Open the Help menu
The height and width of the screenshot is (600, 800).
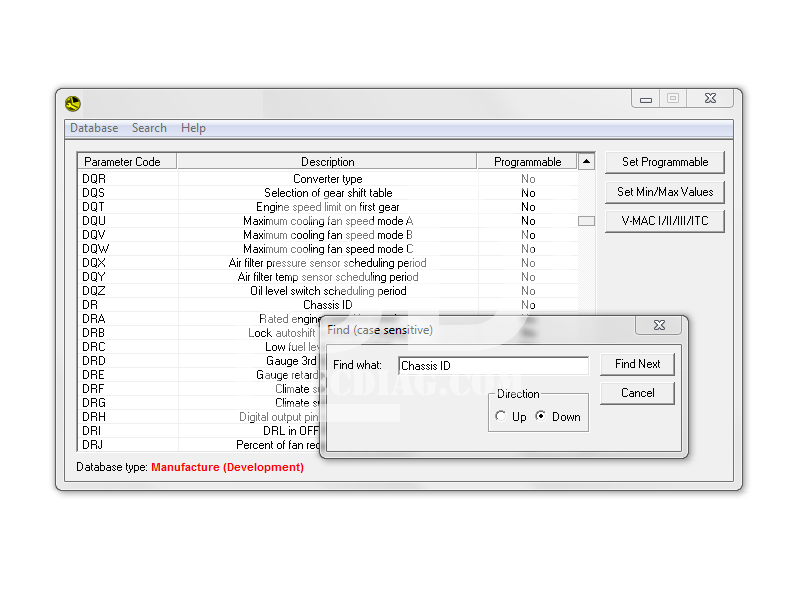pyautogui.click(x=193, y=128)
